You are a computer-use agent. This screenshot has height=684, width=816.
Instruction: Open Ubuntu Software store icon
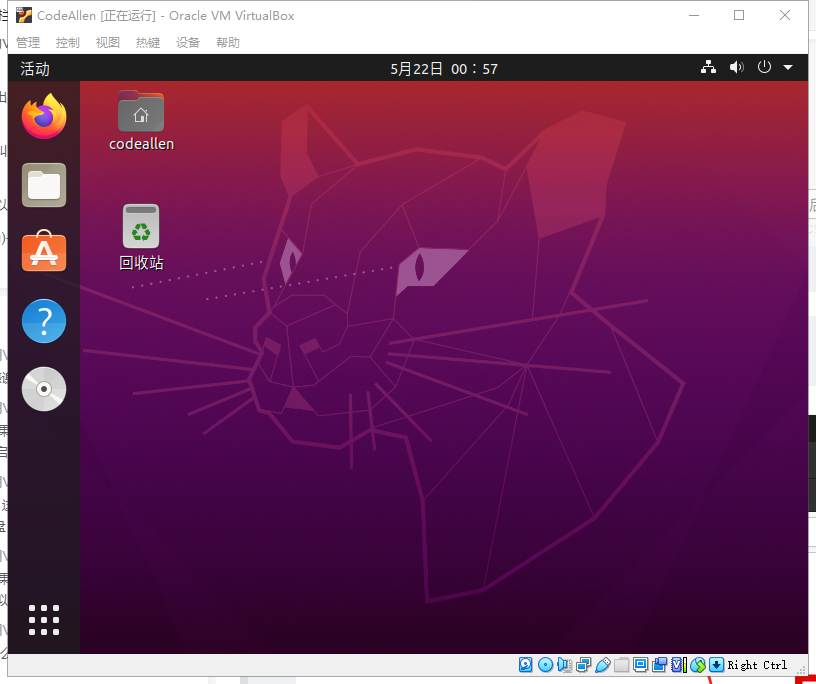(x=44, y=251)
